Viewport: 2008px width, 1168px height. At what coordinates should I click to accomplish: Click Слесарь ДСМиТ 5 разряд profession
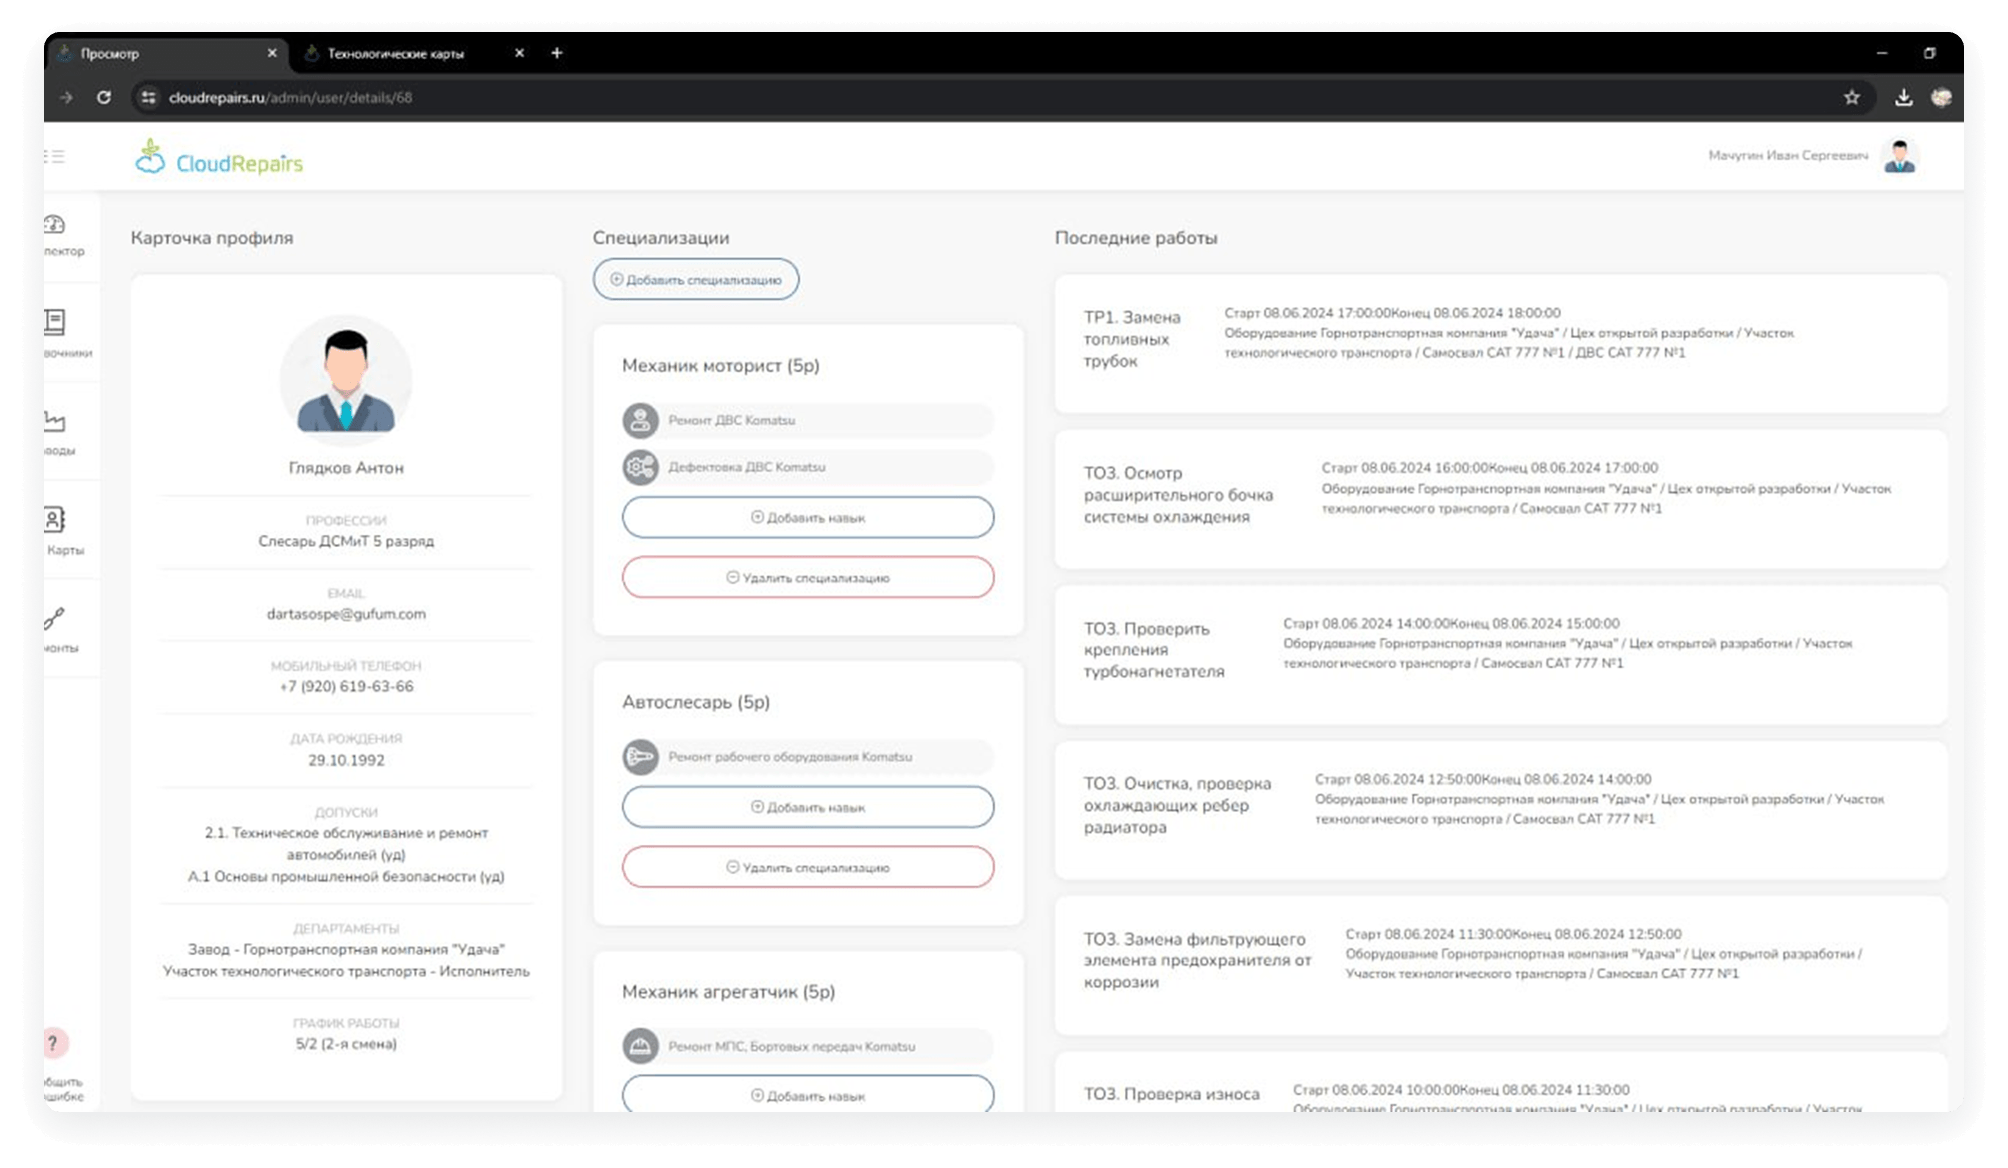pos(346,541)
